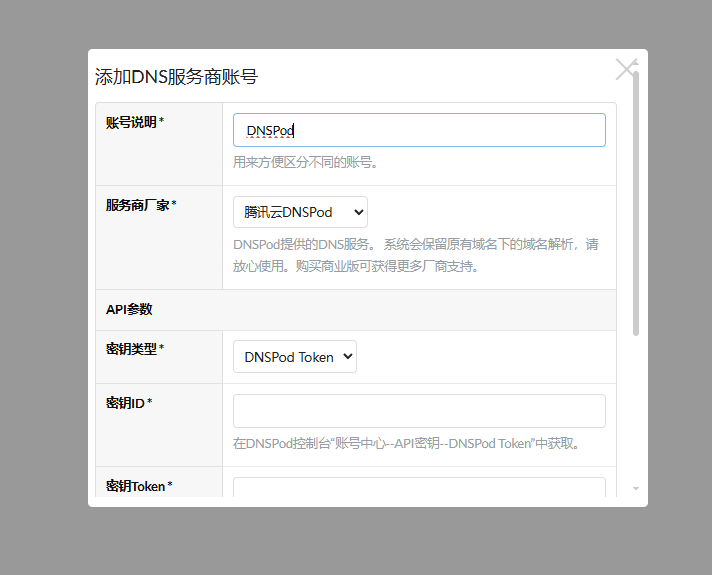This screenshot has width=712, height=575.
Task: Open the 服务商厂家 dropdown showing 腾讯云DNSPod
Action: (x=300, y=212)
